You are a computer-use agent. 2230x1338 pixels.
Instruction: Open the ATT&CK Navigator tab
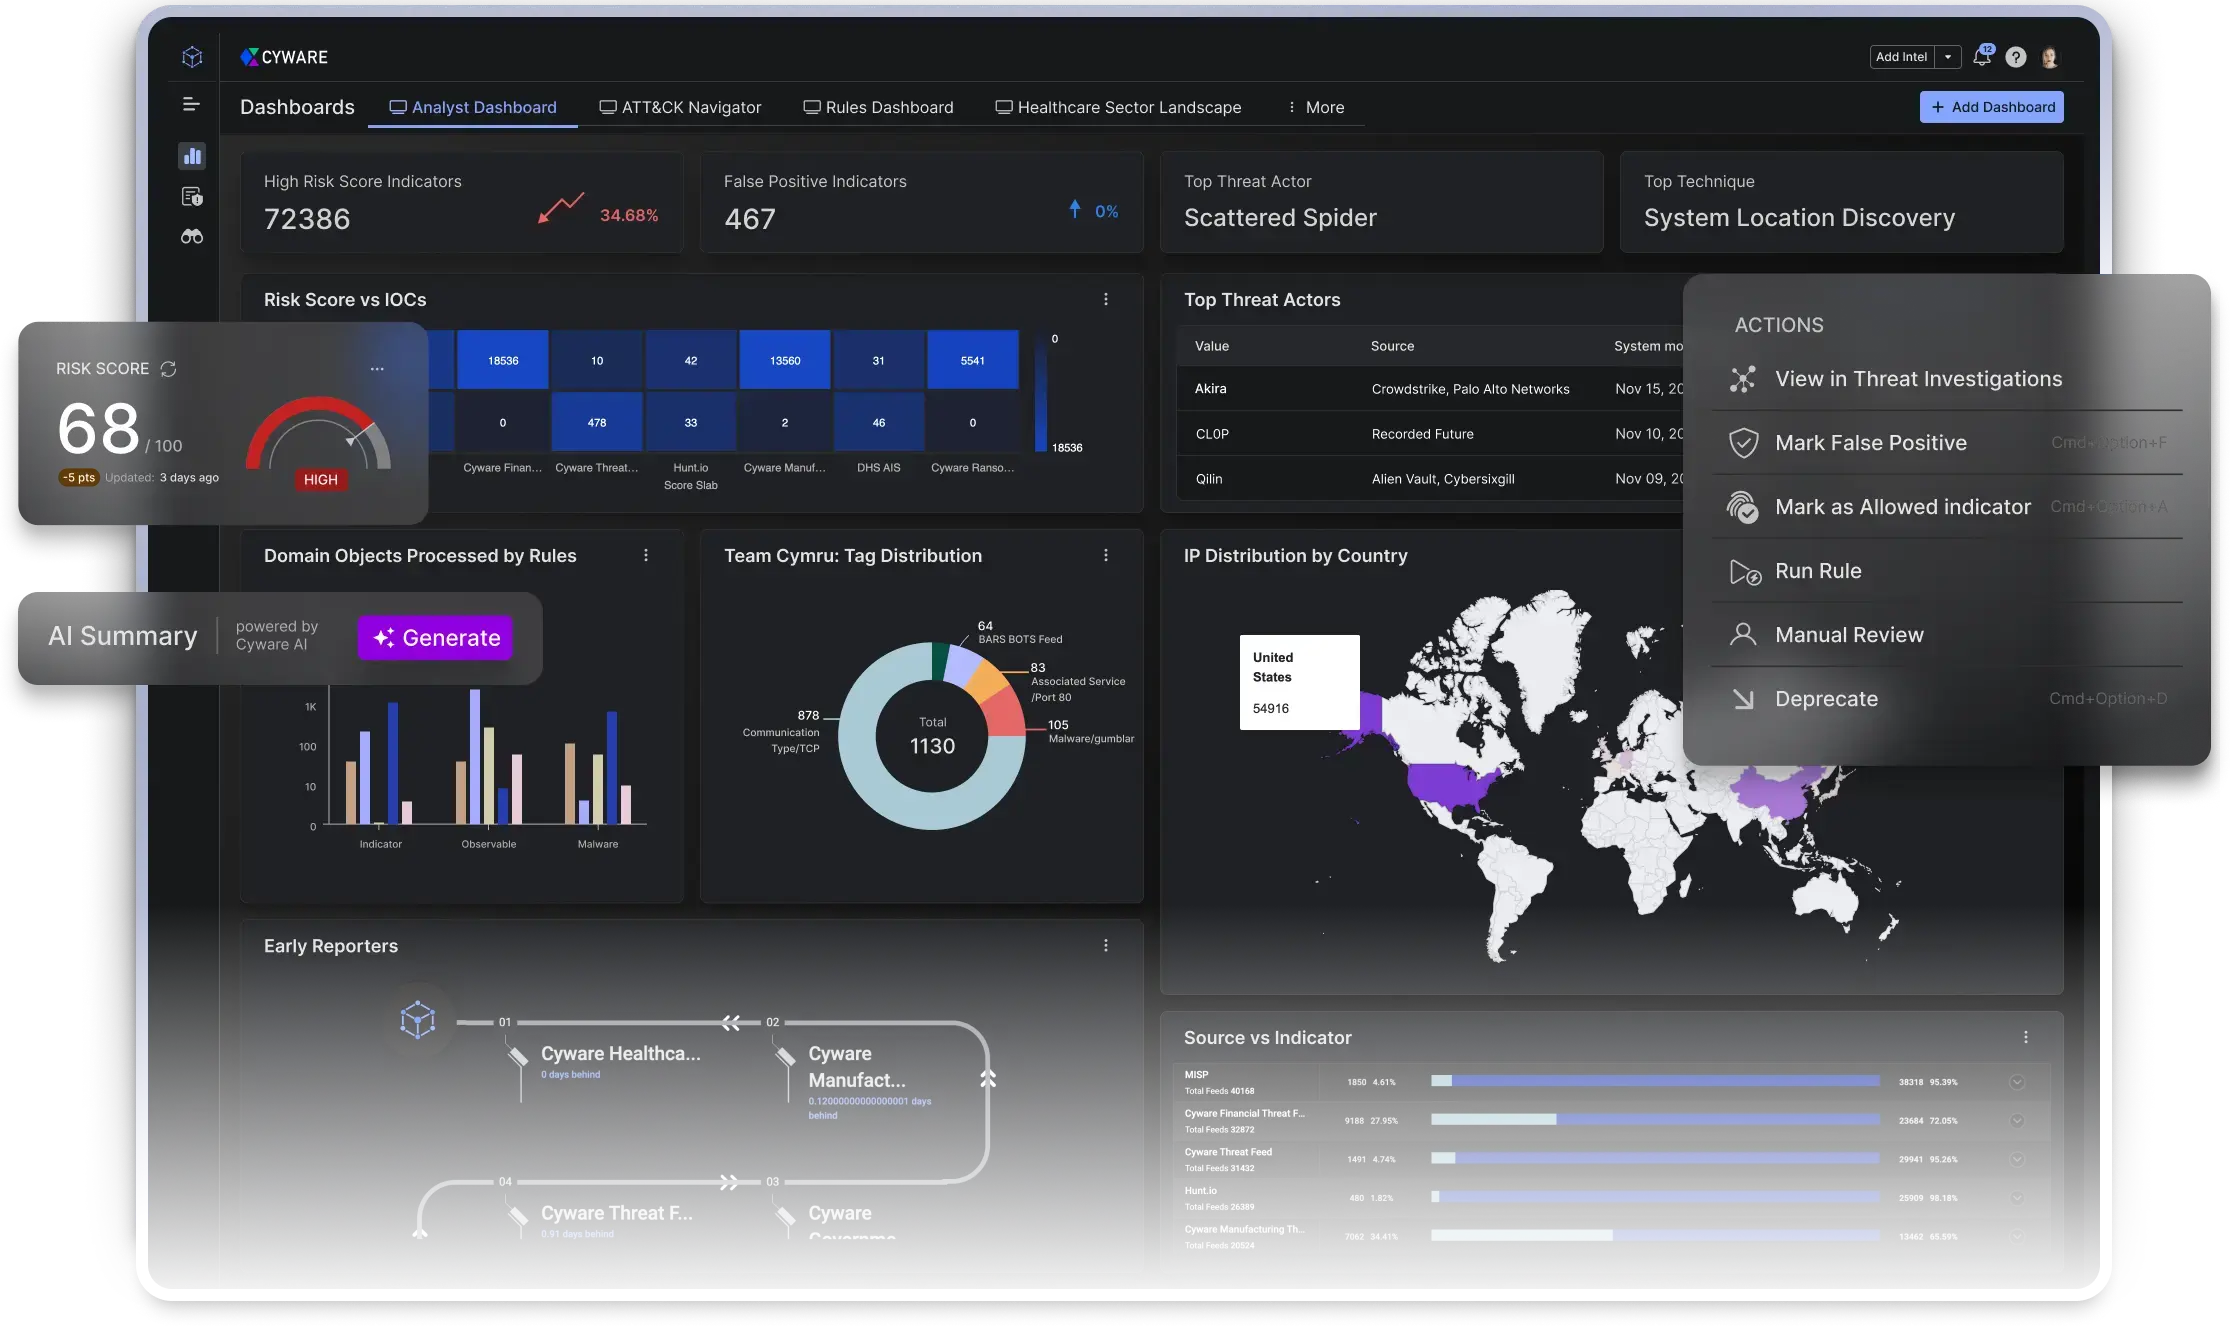coord(691,107)
